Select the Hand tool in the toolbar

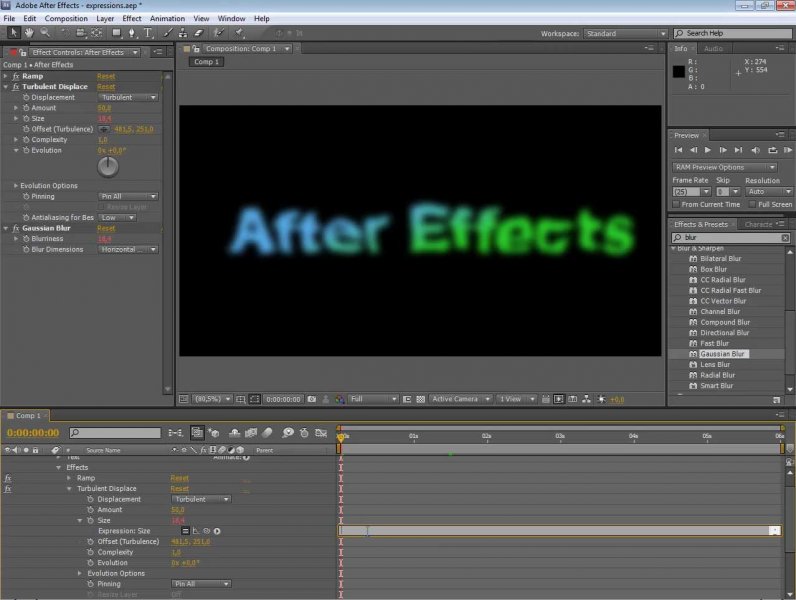click(x=29, y=33)
